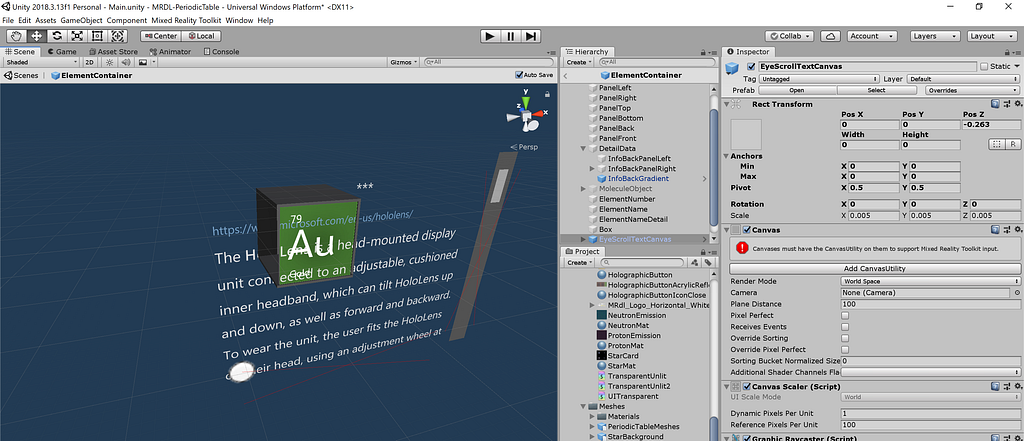Select the Rotate tool

pyautogui.click(x=57, y=36)
